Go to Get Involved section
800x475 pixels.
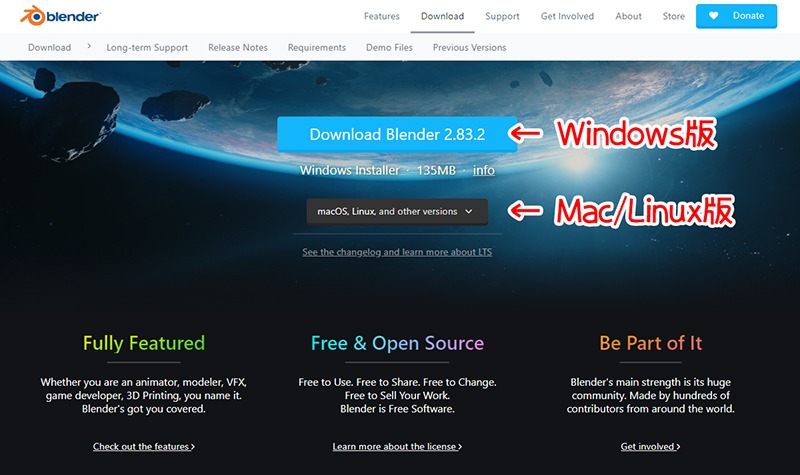(x=567, y=16)
